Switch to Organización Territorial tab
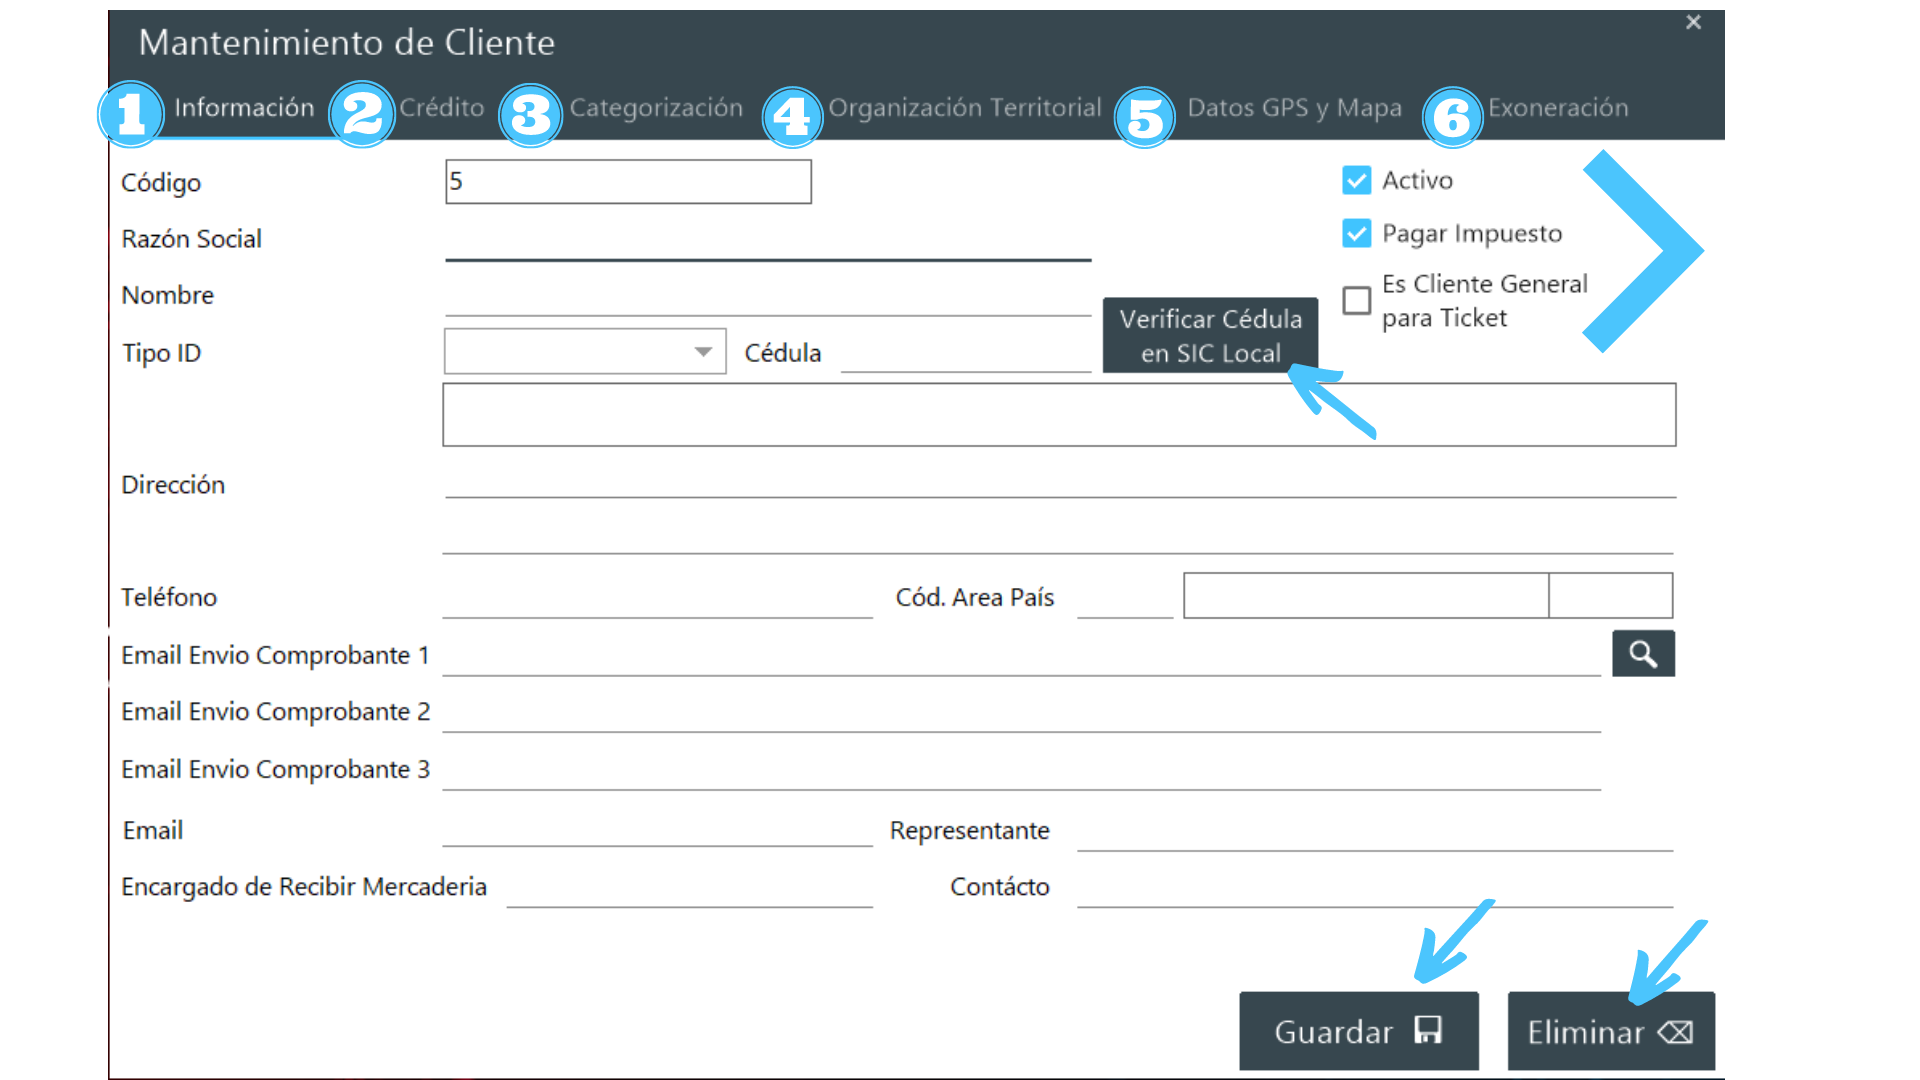 coord(964,108)
